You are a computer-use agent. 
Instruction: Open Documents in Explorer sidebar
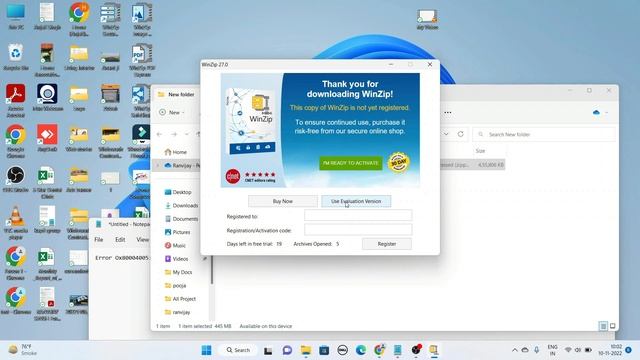click(182, 219)
